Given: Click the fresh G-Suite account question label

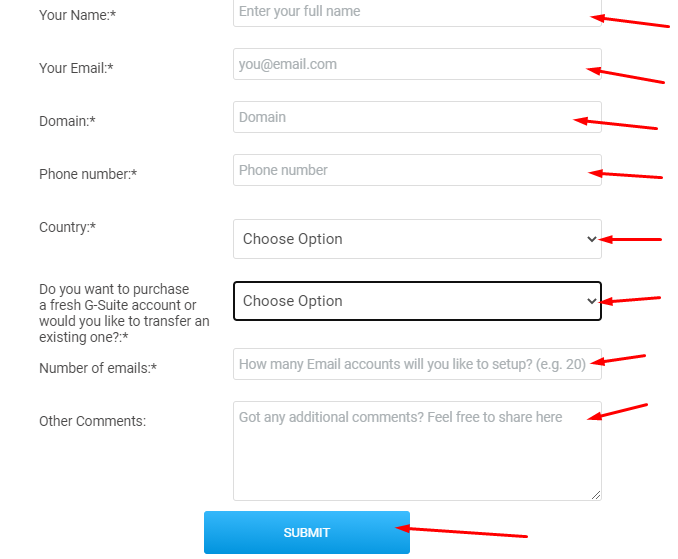Looking at the screenshot, I should [x=124, y=313].
